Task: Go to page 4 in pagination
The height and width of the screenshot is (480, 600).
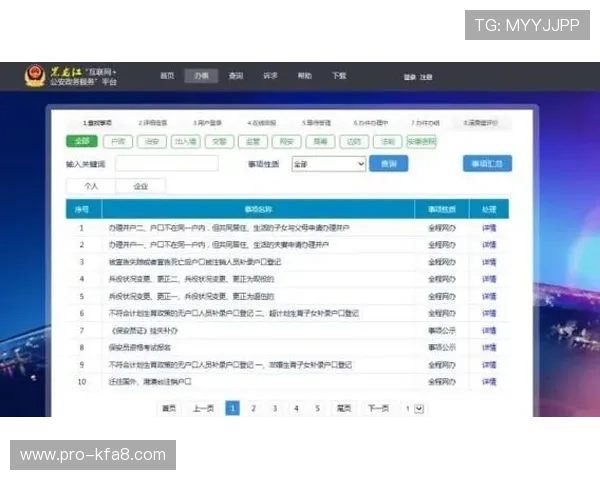Action: [296, 408]
